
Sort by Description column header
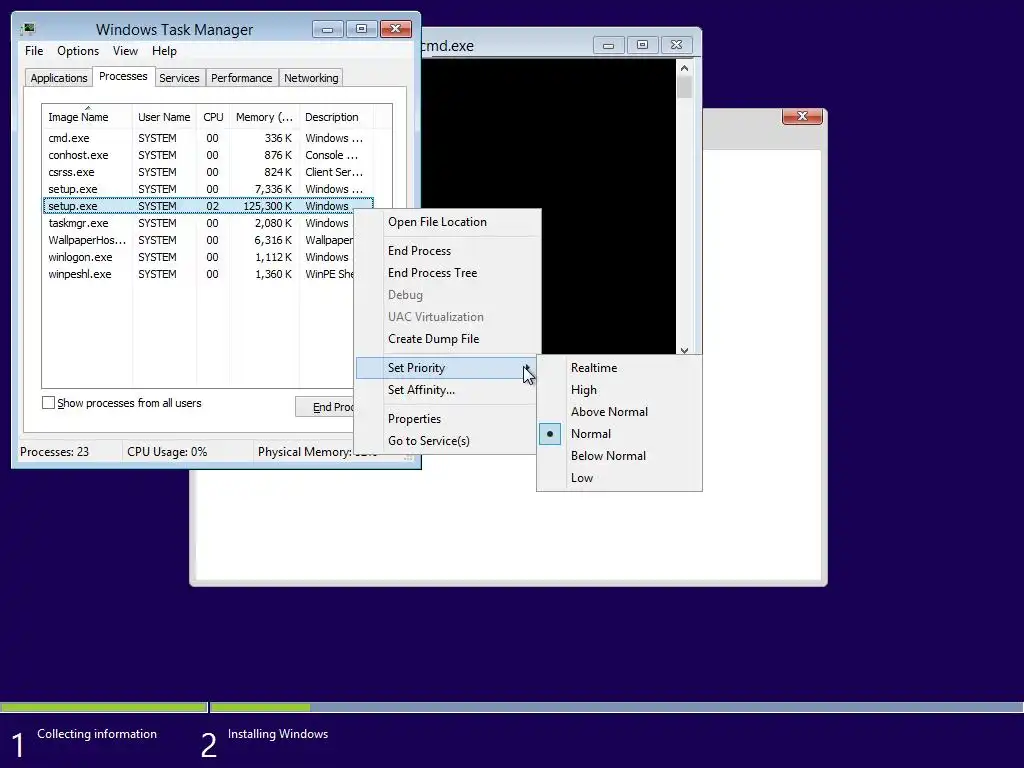tap(336, 117)
